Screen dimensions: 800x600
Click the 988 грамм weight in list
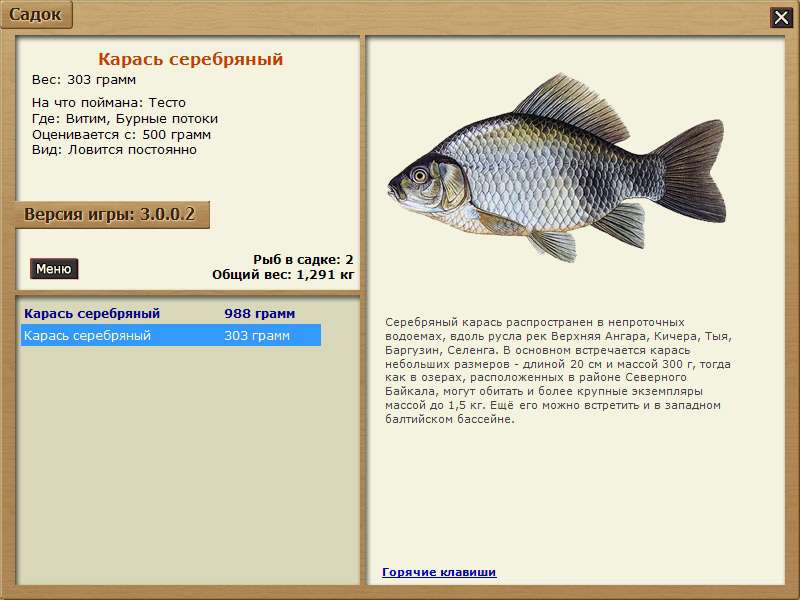coord(259,314)
